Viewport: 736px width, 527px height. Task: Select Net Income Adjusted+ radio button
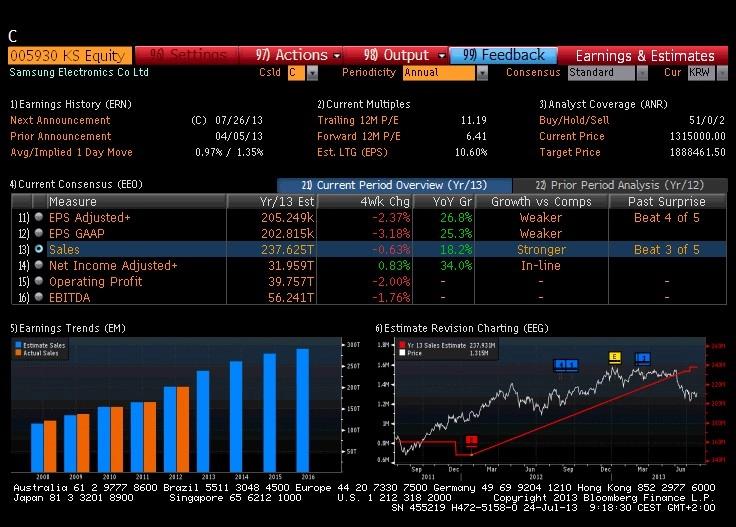[39, 265]
